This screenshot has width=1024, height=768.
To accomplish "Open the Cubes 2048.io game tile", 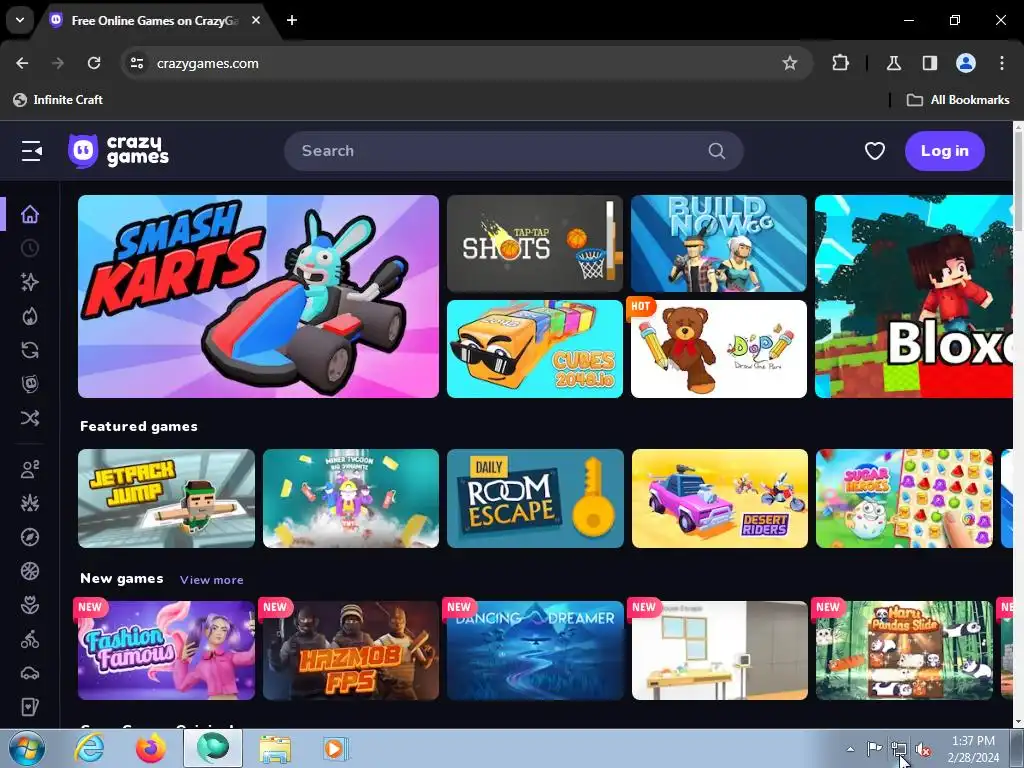I will pos(534,349).
